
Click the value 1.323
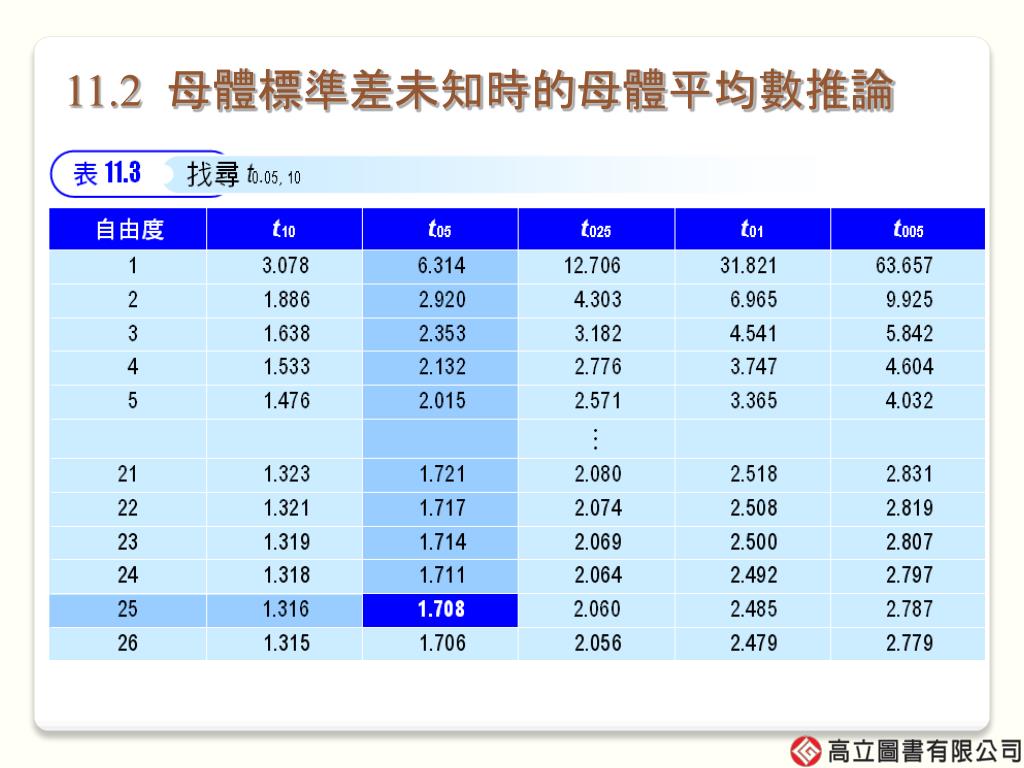[x=286, y=474]
